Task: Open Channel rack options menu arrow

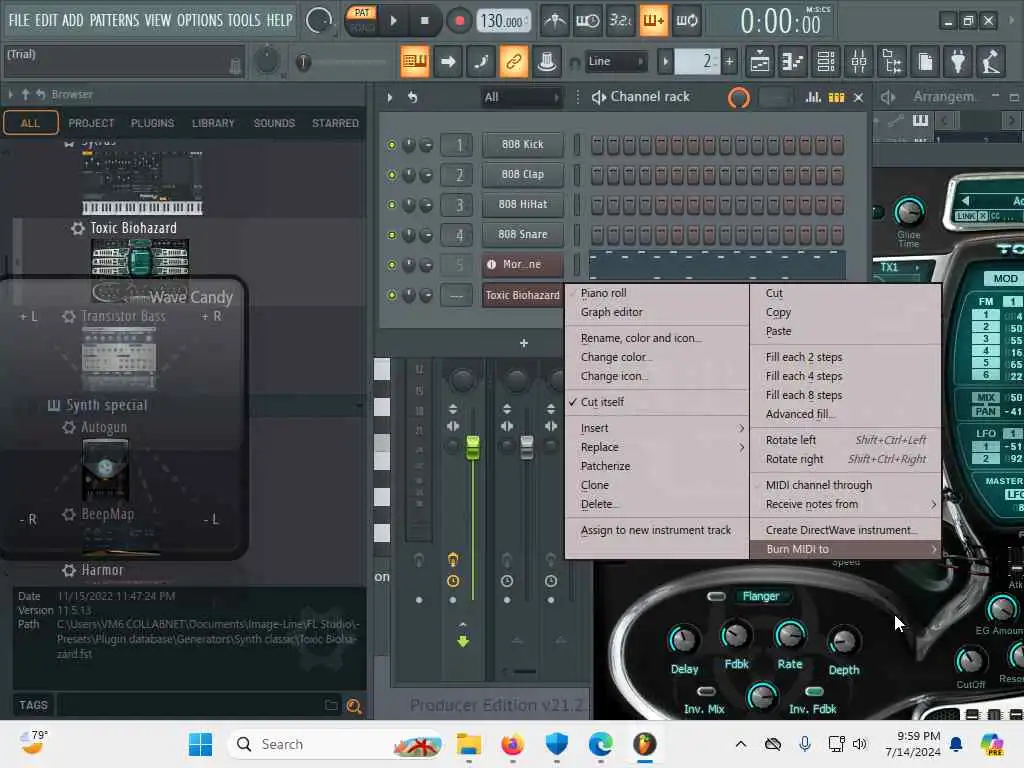Action: tap(390, 97)
